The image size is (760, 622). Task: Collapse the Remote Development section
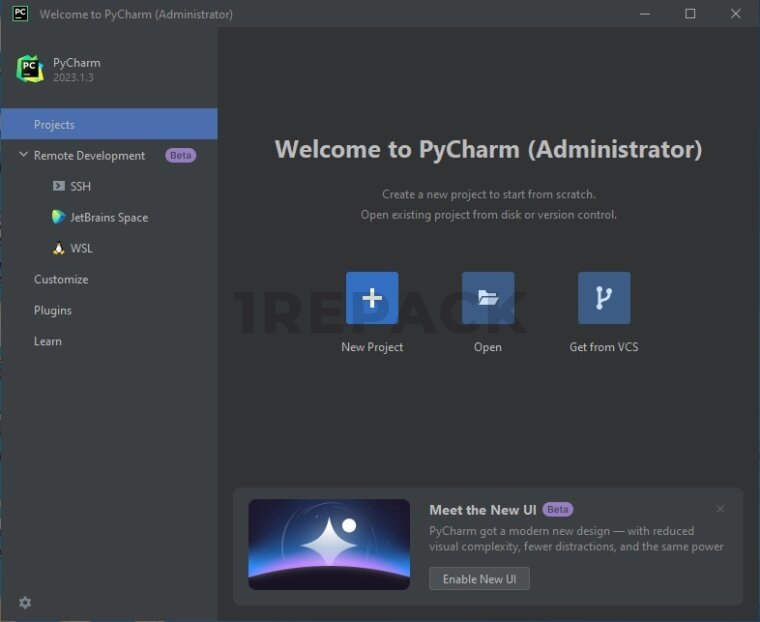24,156
